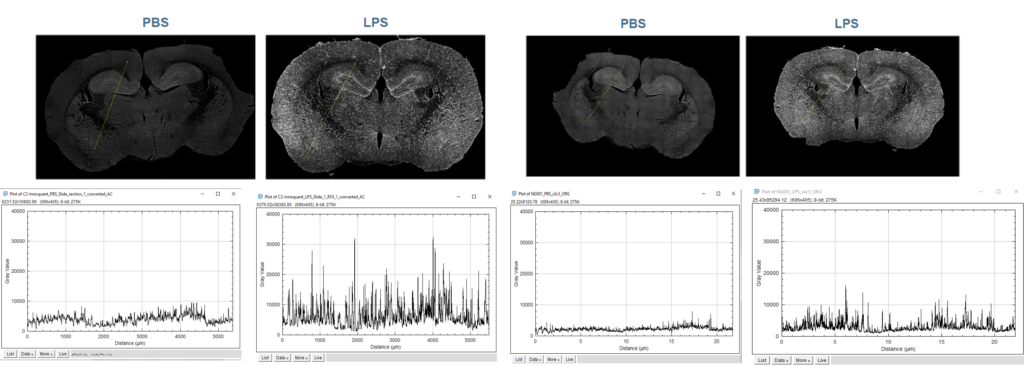Close the NG001_PBS plot window
Screen dimensions: 1024x366
[732, 193]
